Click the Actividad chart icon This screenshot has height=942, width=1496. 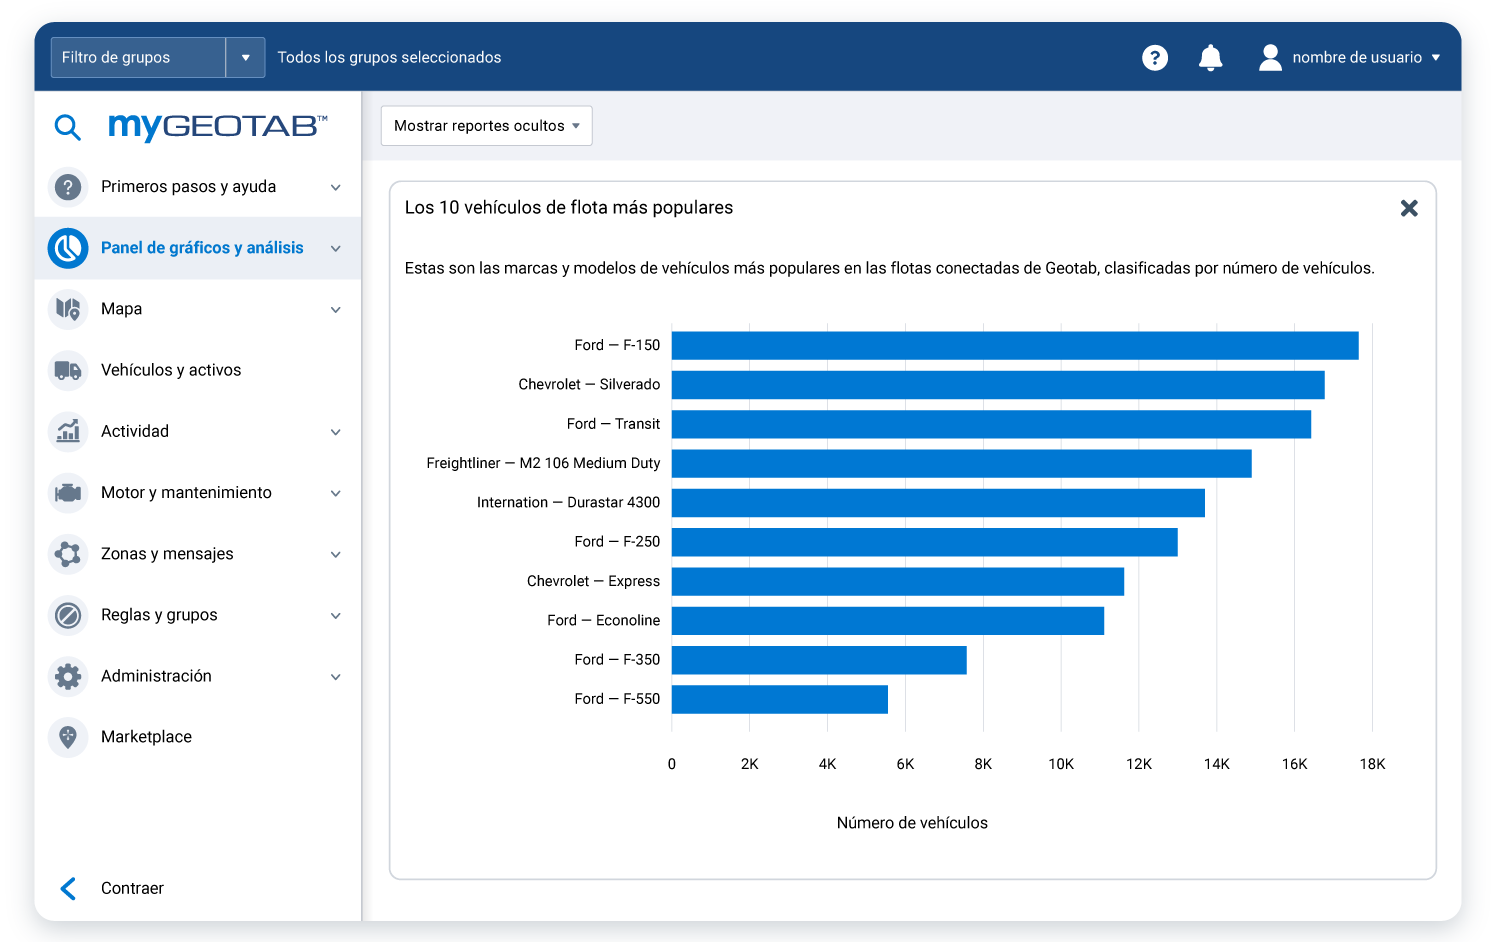(x=68, y=431)
